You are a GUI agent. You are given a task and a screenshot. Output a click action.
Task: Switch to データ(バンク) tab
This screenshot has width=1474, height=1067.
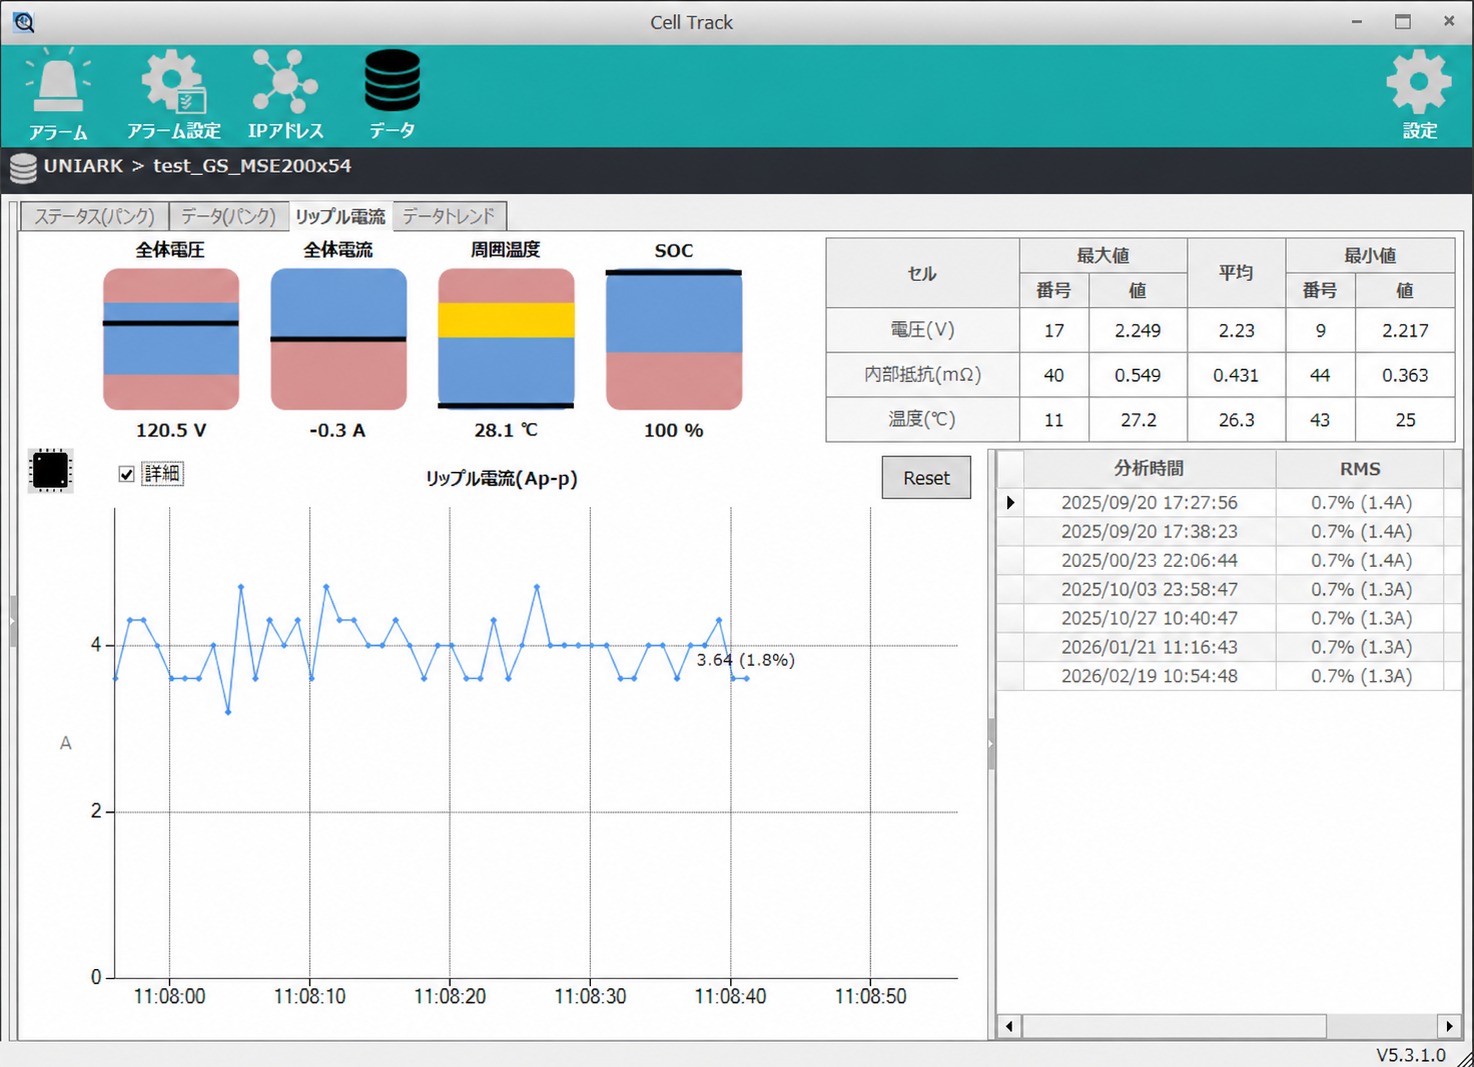pos(229,216)
